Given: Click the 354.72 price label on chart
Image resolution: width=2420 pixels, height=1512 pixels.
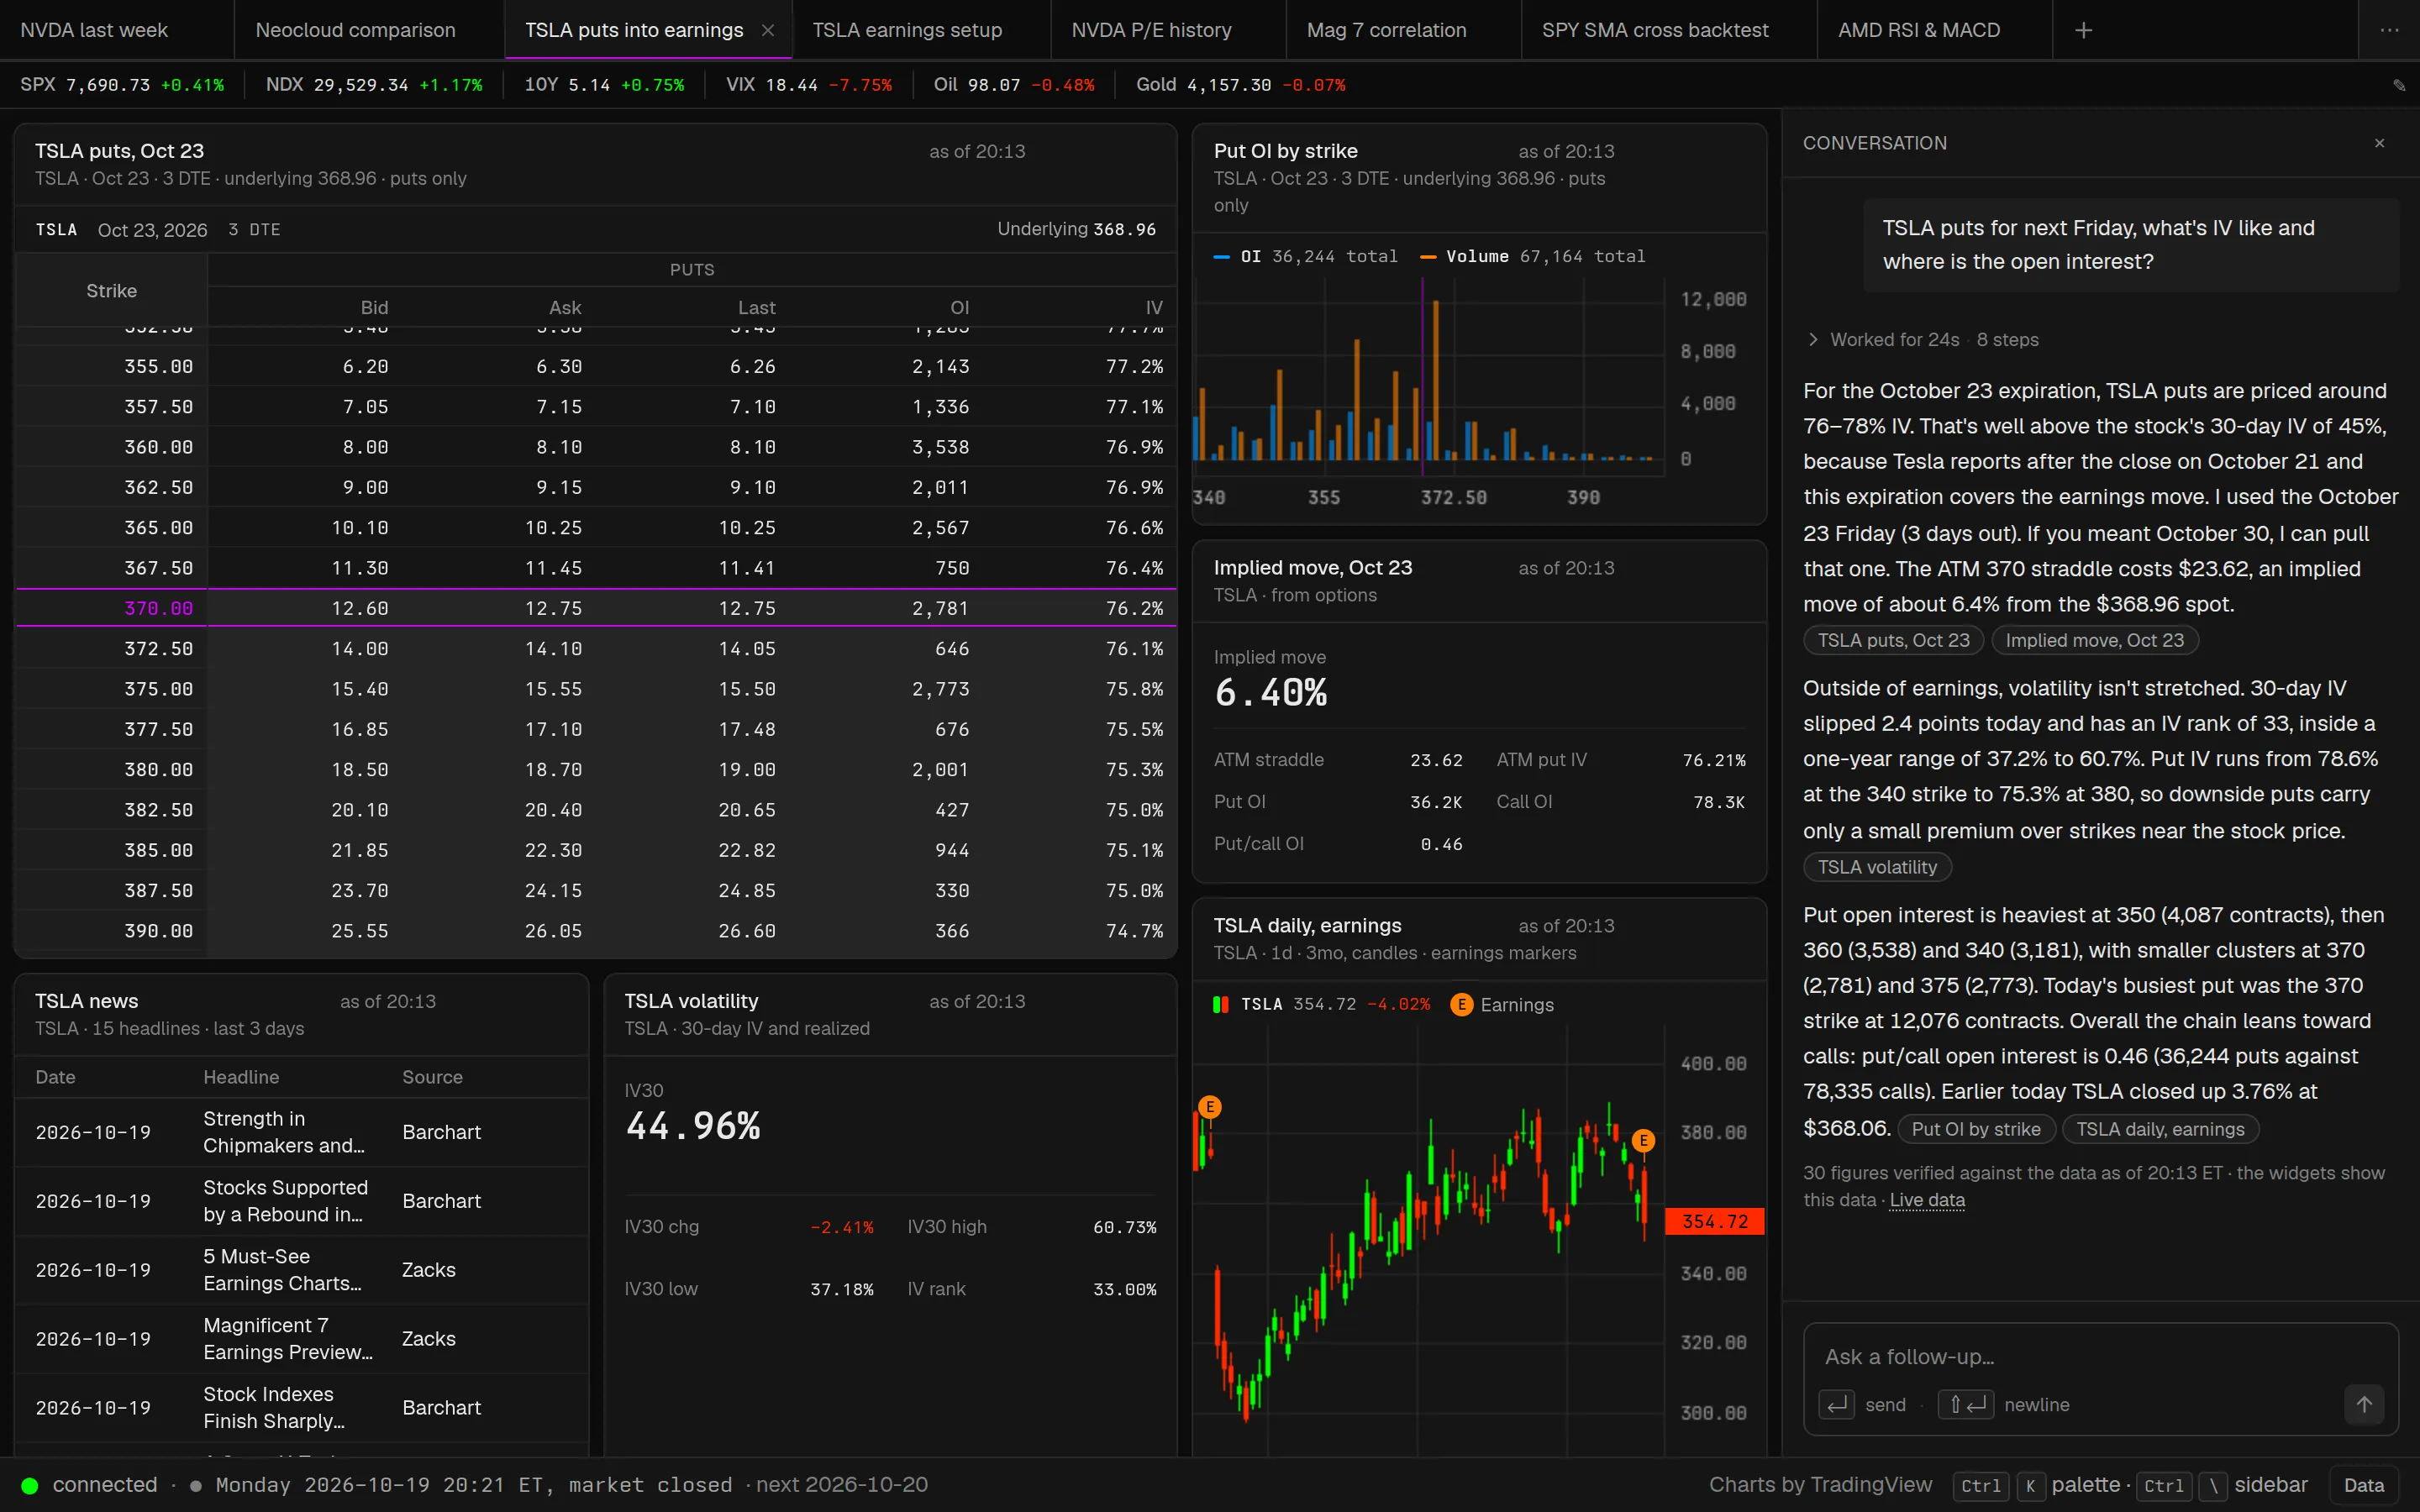Looking at the screenshot, I should [1714, 1221].
